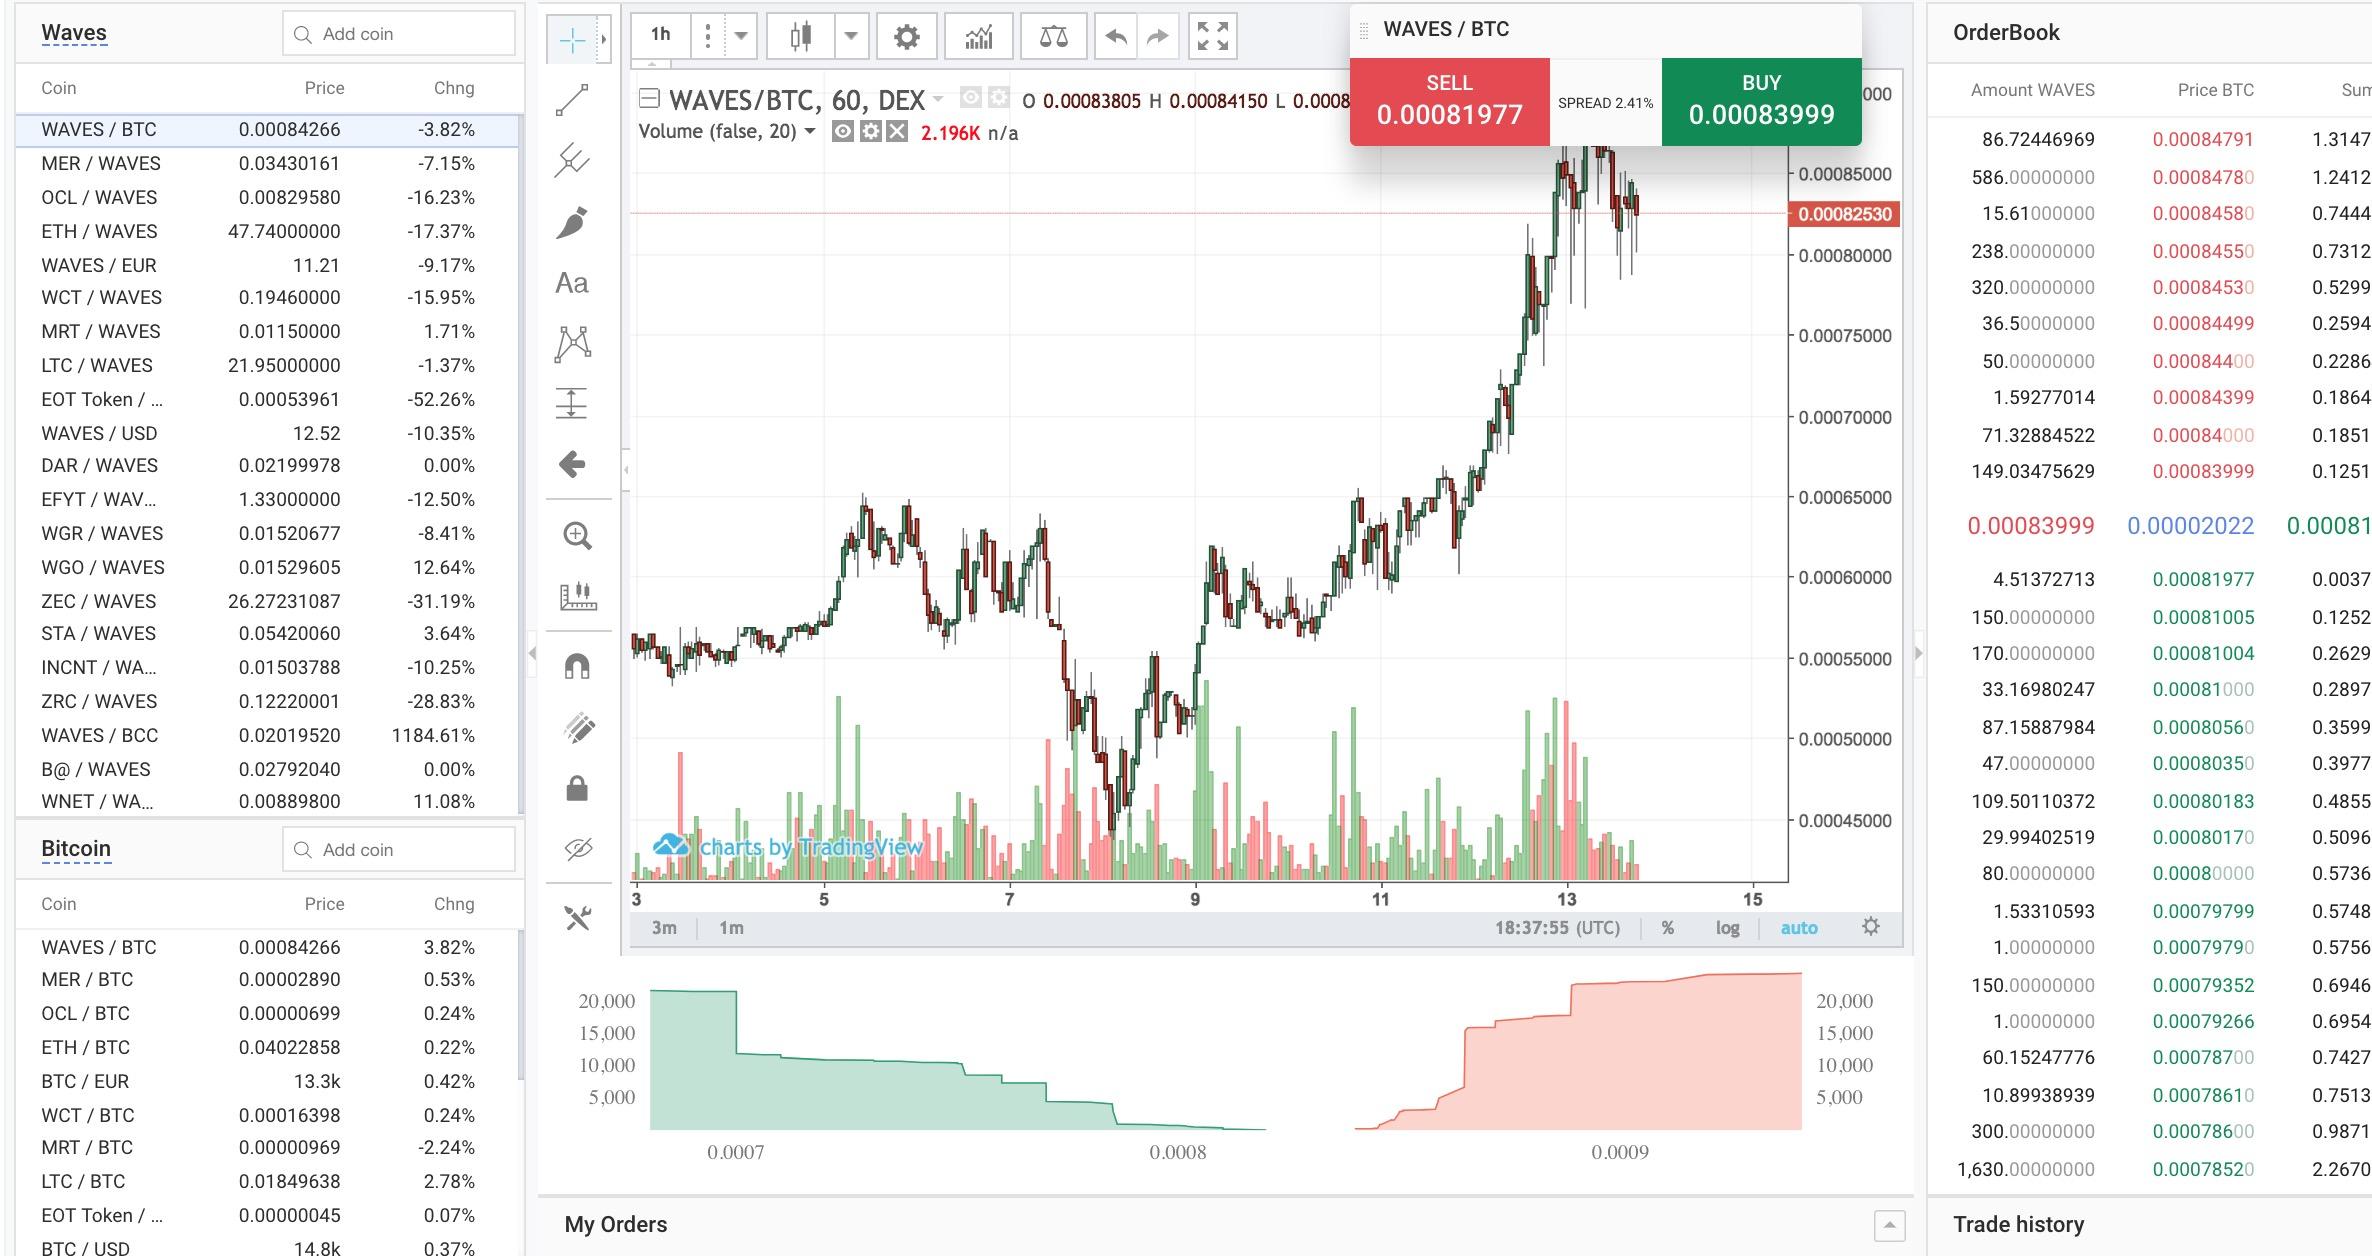Toggle auto scale mode
This screenshot has height=1256, width=2372.
(x=1798, y=928)
